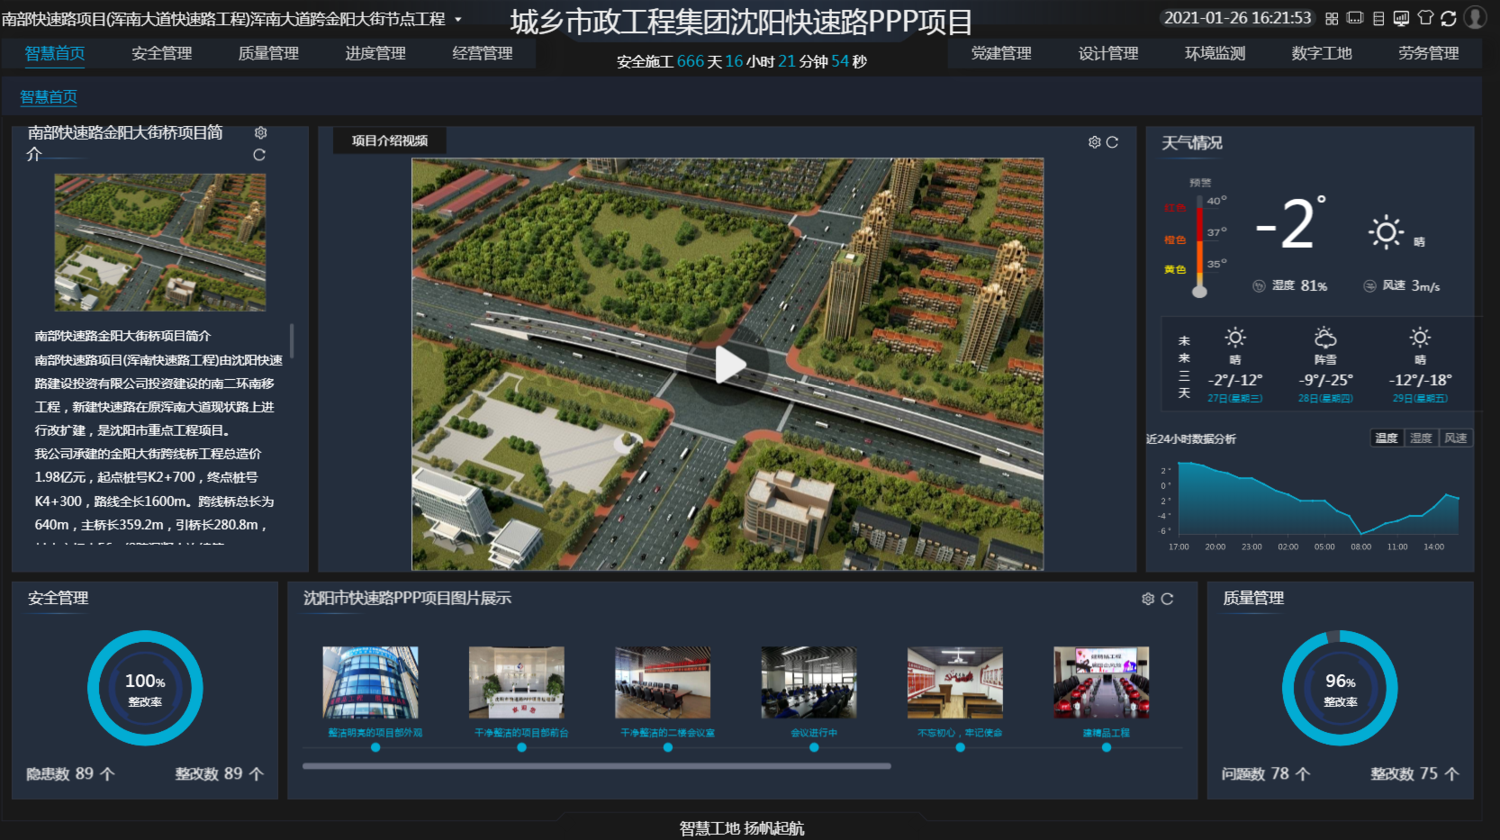Screen dimensions: 1500x840
Task: Click the pictures panel horizontal scrollbar
Action: tap(596, 766)
